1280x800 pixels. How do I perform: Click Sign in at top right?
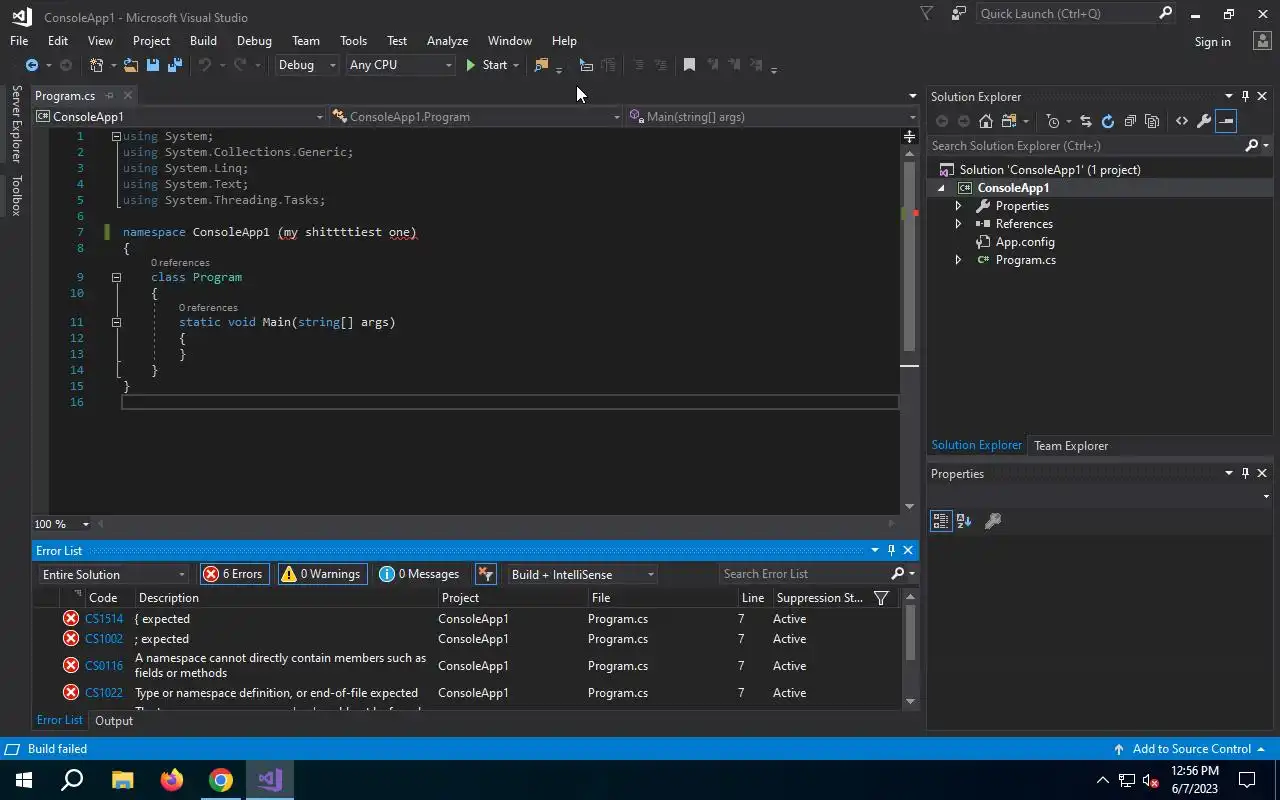[1212, 42]
